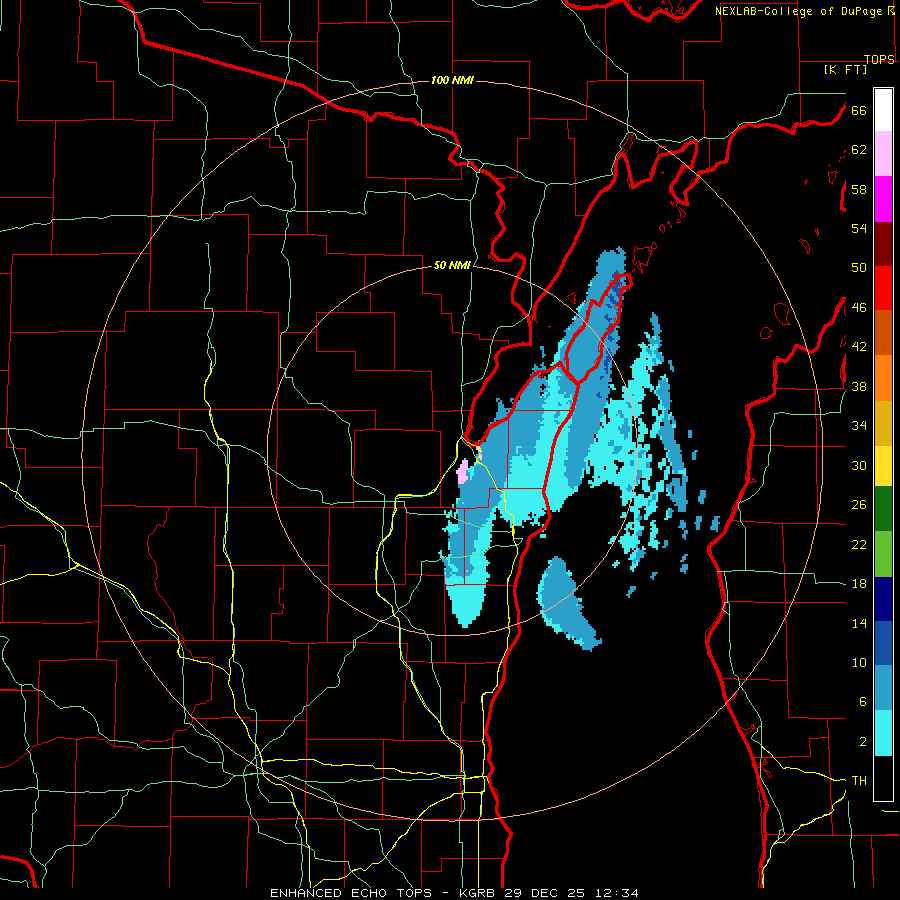
Task: Click the 54 legend value label
Action: click(859, 228)
